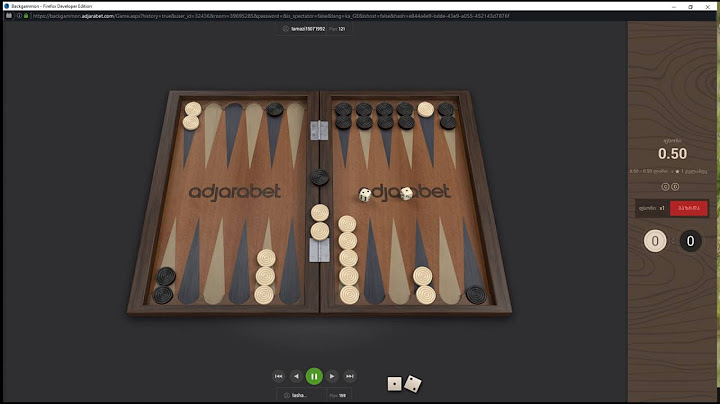Click the top player's avatar icon
The width and height of the screenshot is (720, 404).
(x=286, y=28)
